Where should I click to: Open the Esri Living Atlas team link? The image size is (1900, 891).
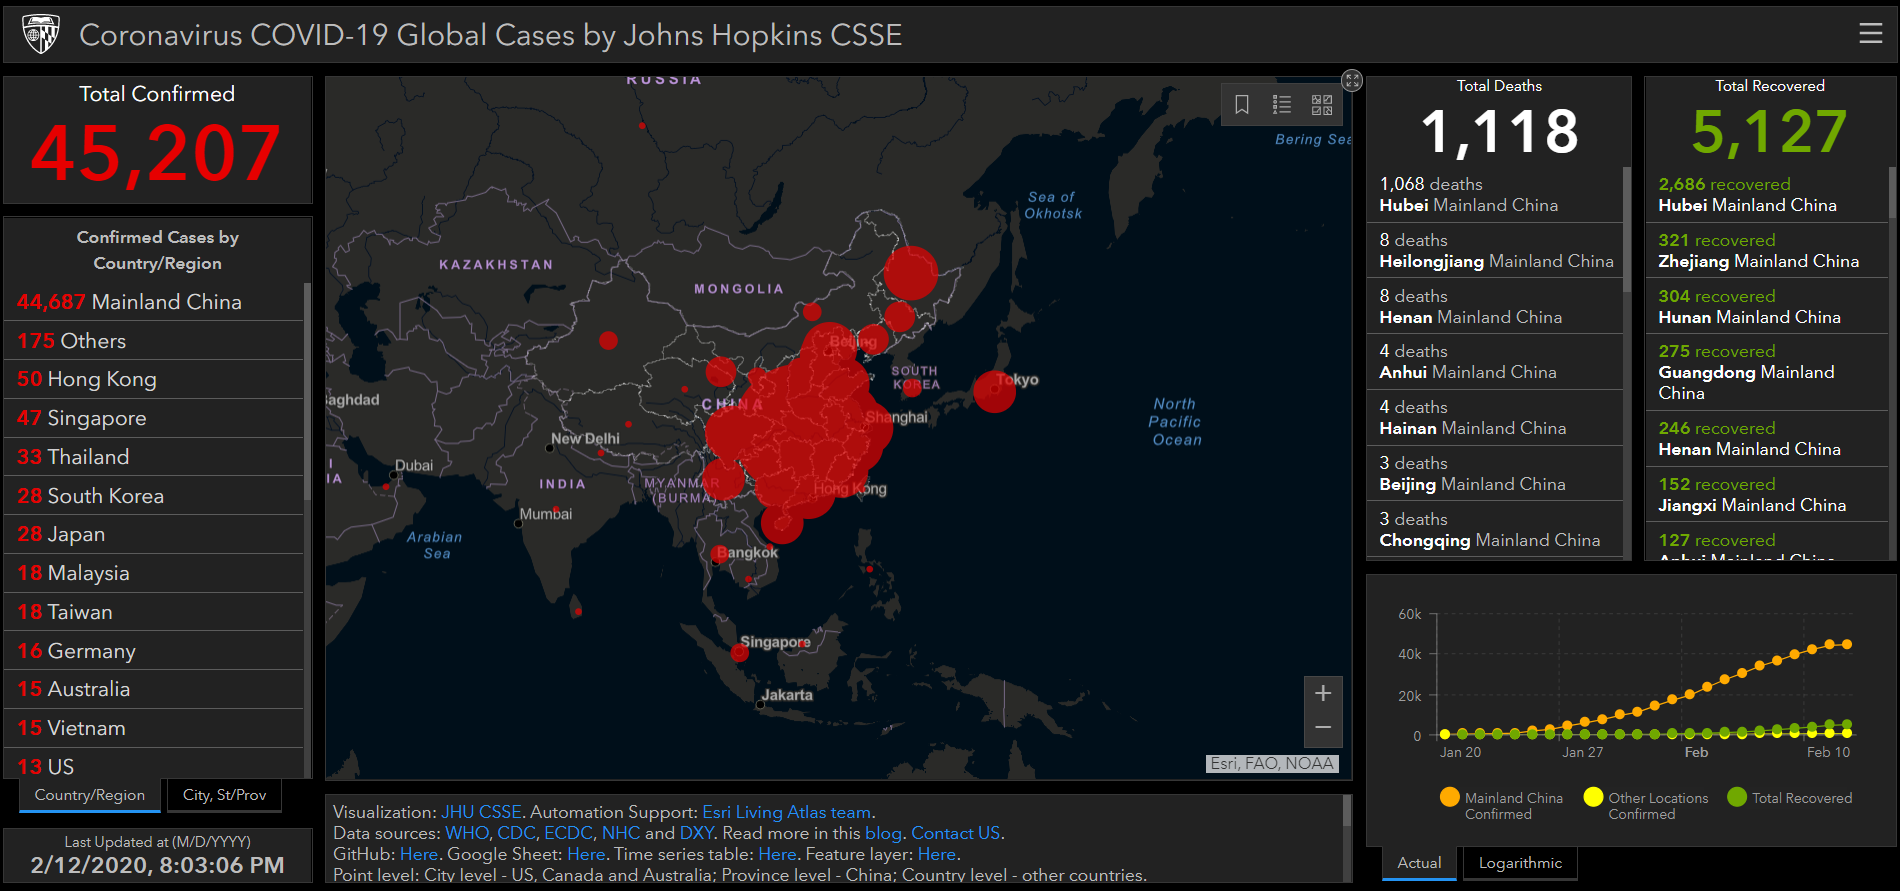coord(787,812)
